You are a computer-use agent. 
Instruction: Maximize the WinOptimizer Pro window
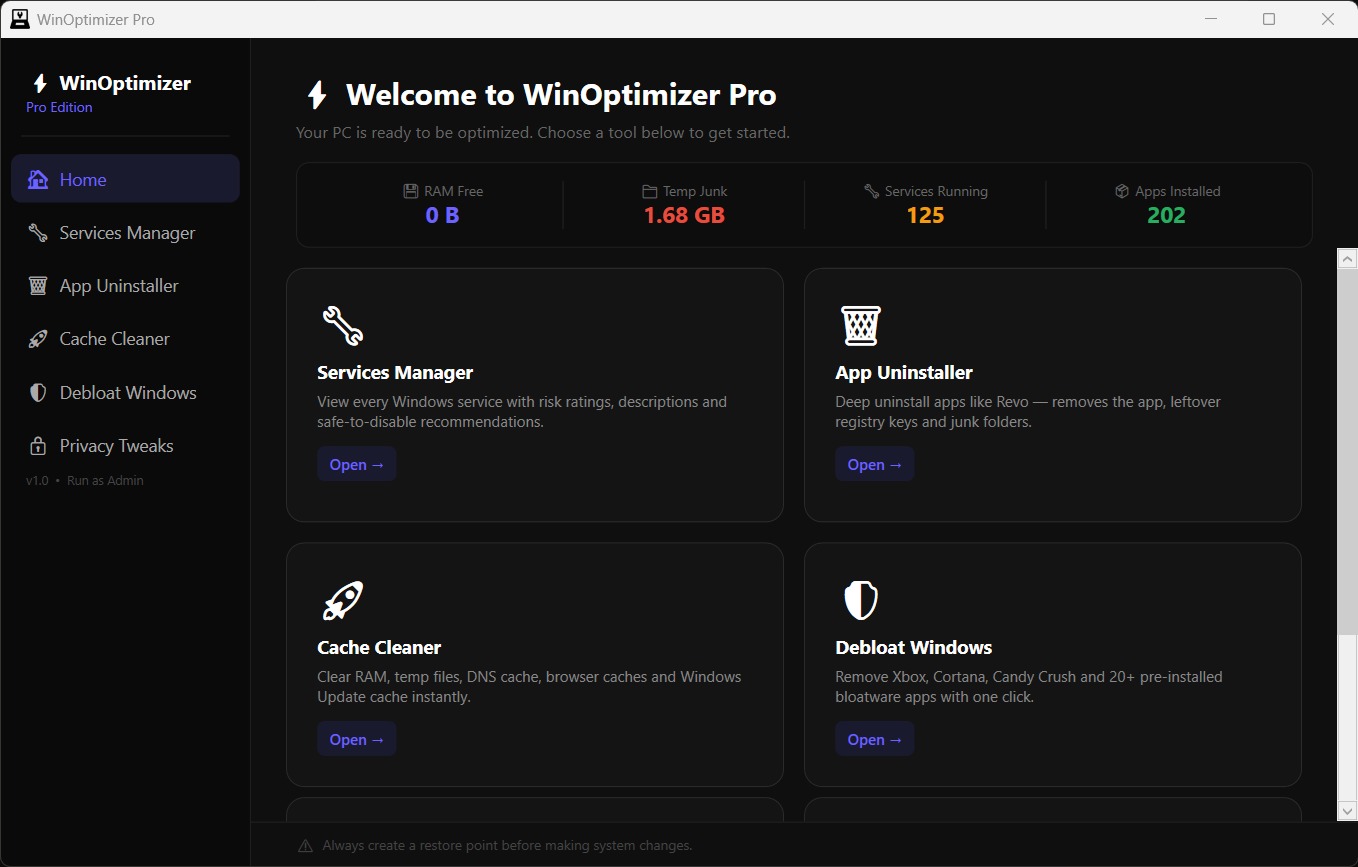[x=1269, y=19]
